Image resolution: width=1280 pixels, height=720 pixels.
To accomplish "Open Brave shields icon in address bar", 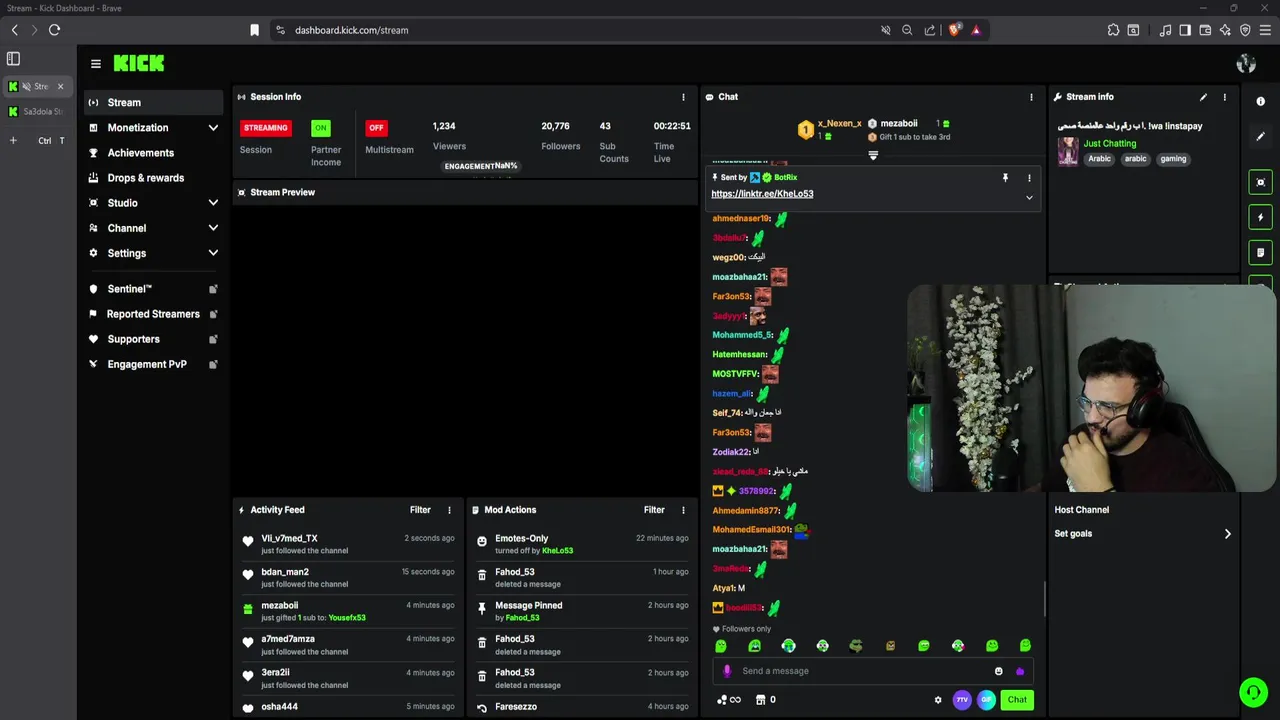I will pos(955,30).
